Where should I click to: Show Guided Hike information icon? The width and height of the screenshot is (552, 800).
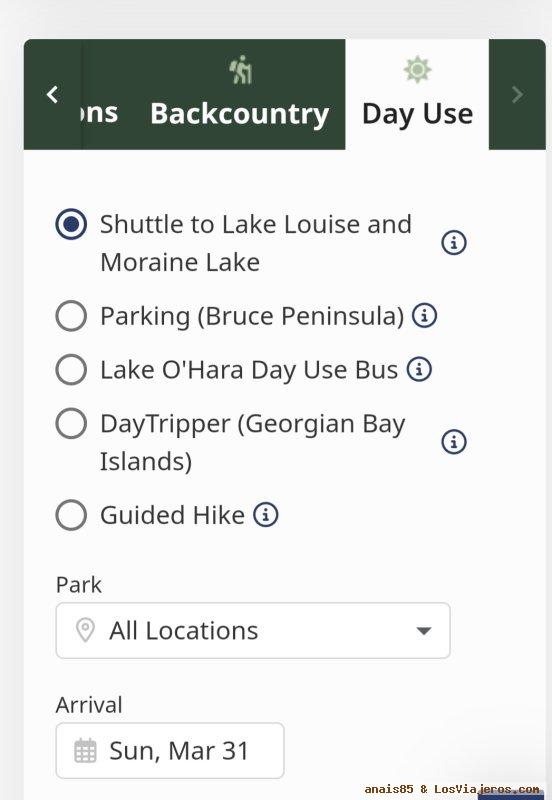[x=266, y=514]
